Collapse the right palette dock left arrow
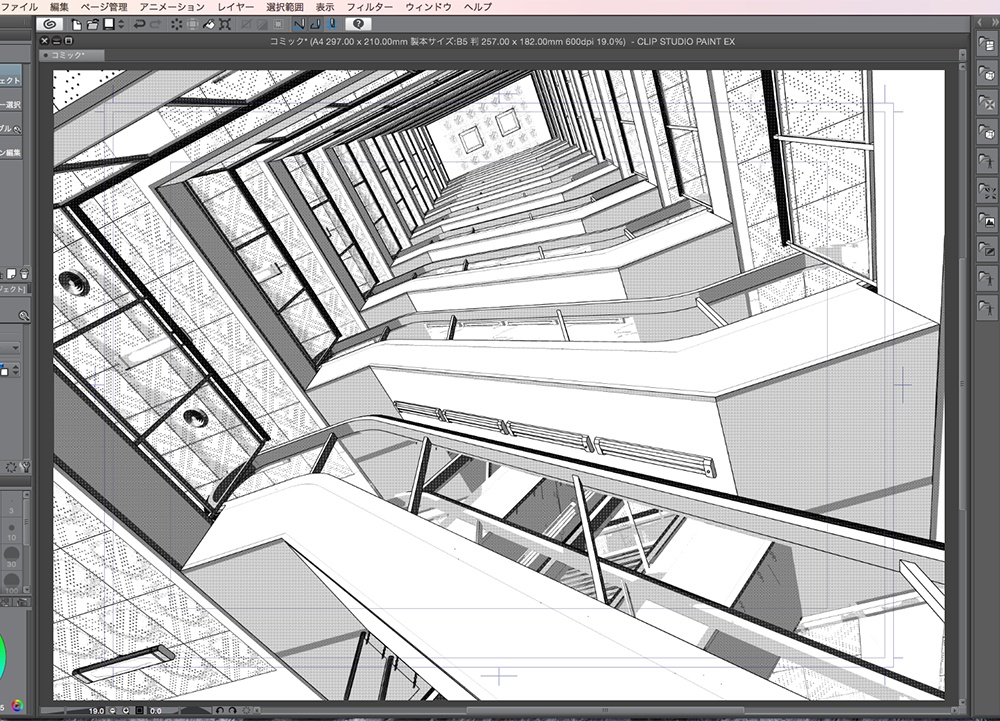The height and width of the screenshot is (721, 1000). tap(979, 22)
